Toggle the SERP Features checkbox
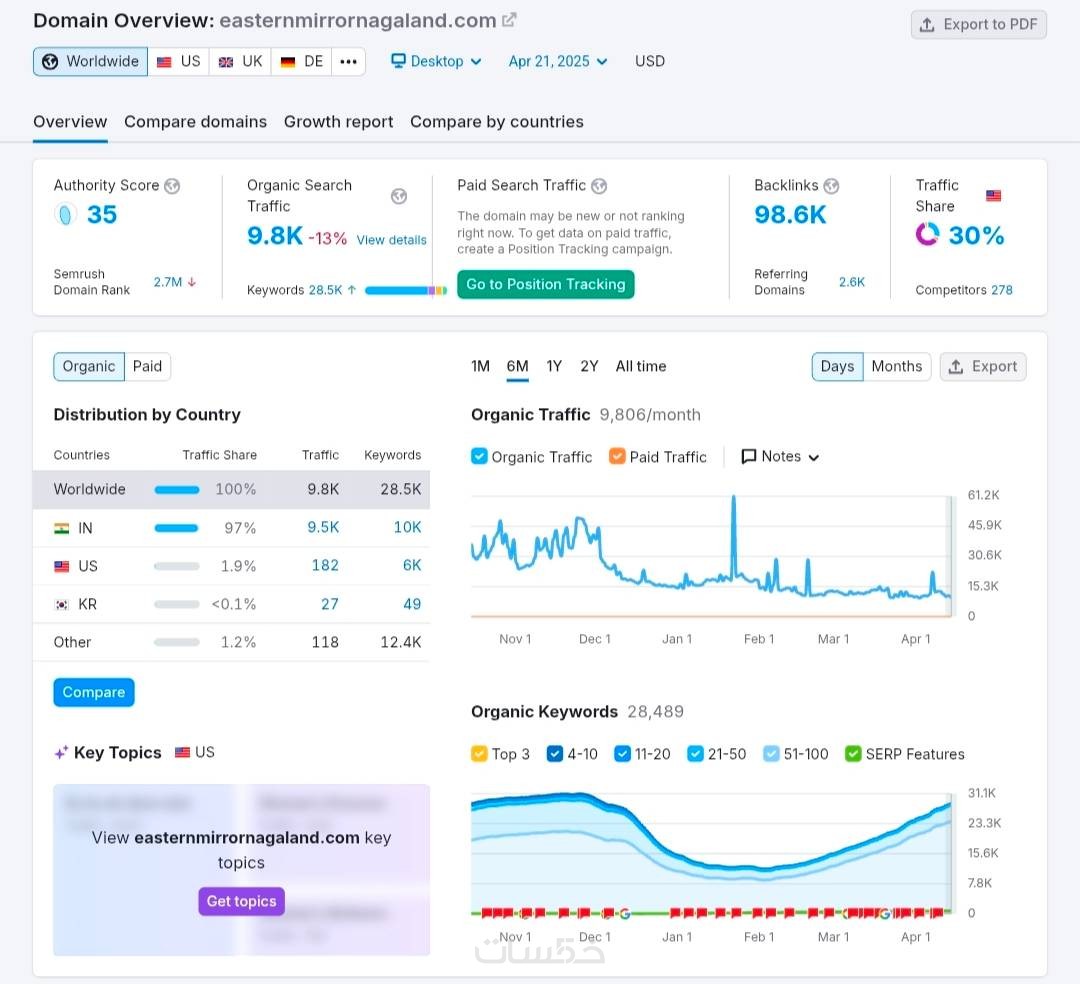 pyautogui.click(x=853, y=753)
